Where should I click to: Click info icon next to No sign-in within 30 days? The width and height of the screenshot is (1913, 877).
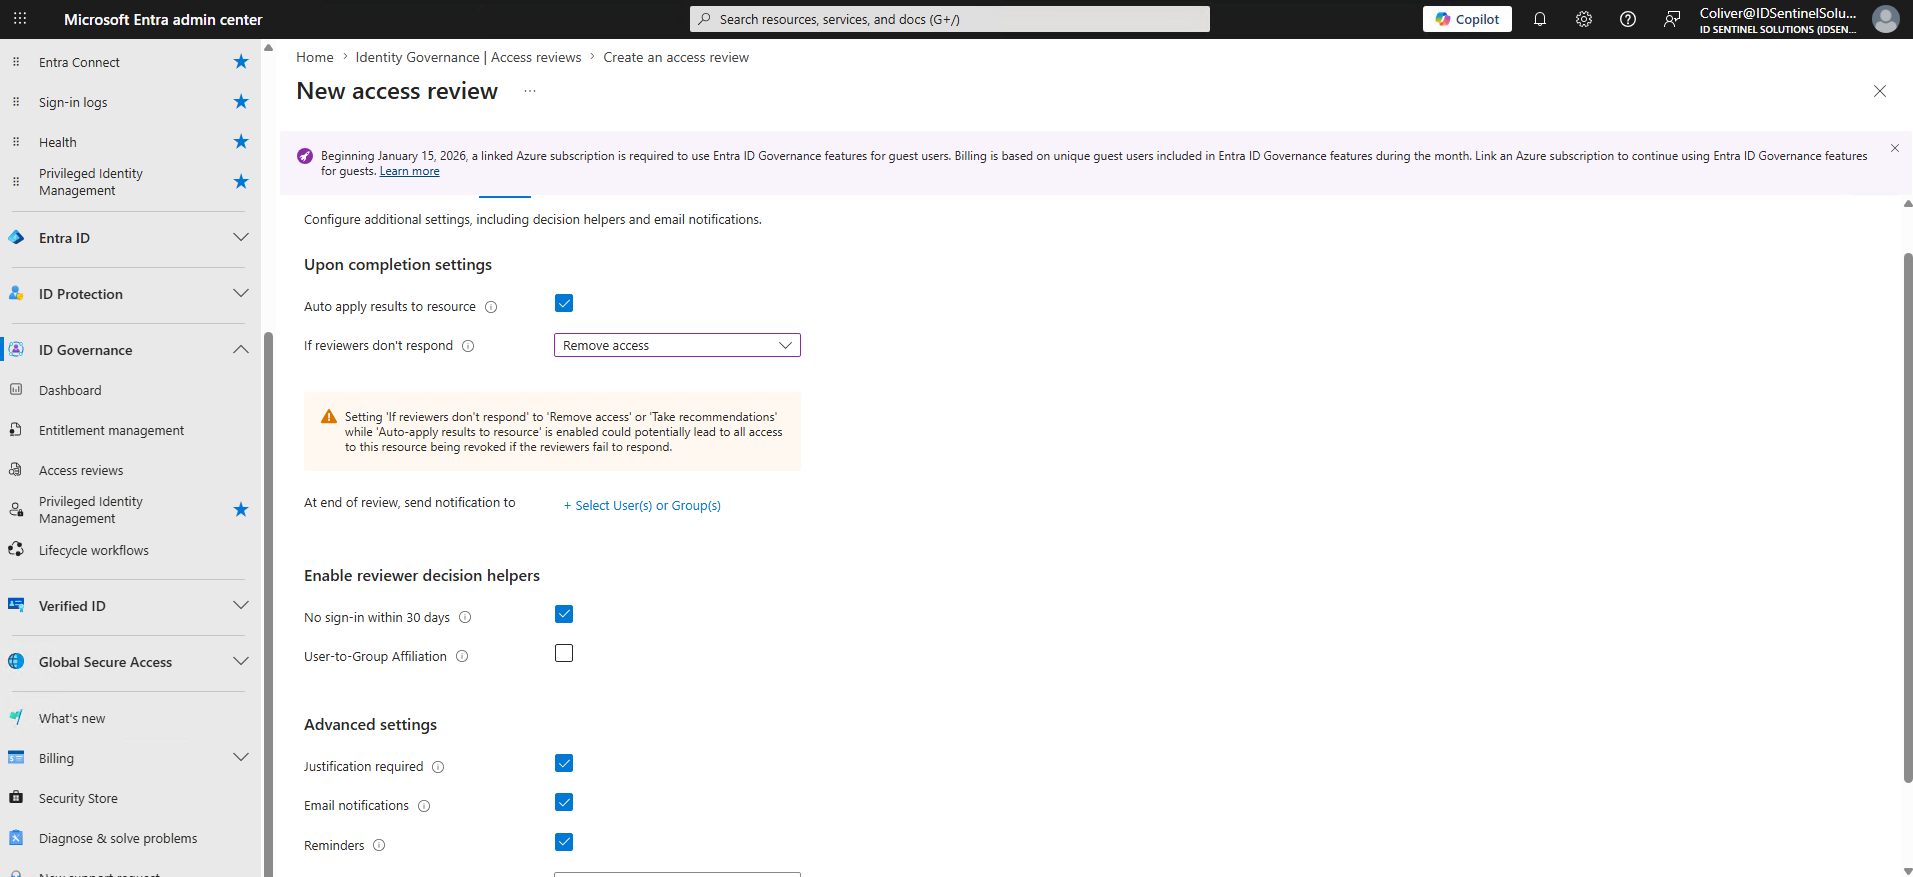click(x=465, y=618)
